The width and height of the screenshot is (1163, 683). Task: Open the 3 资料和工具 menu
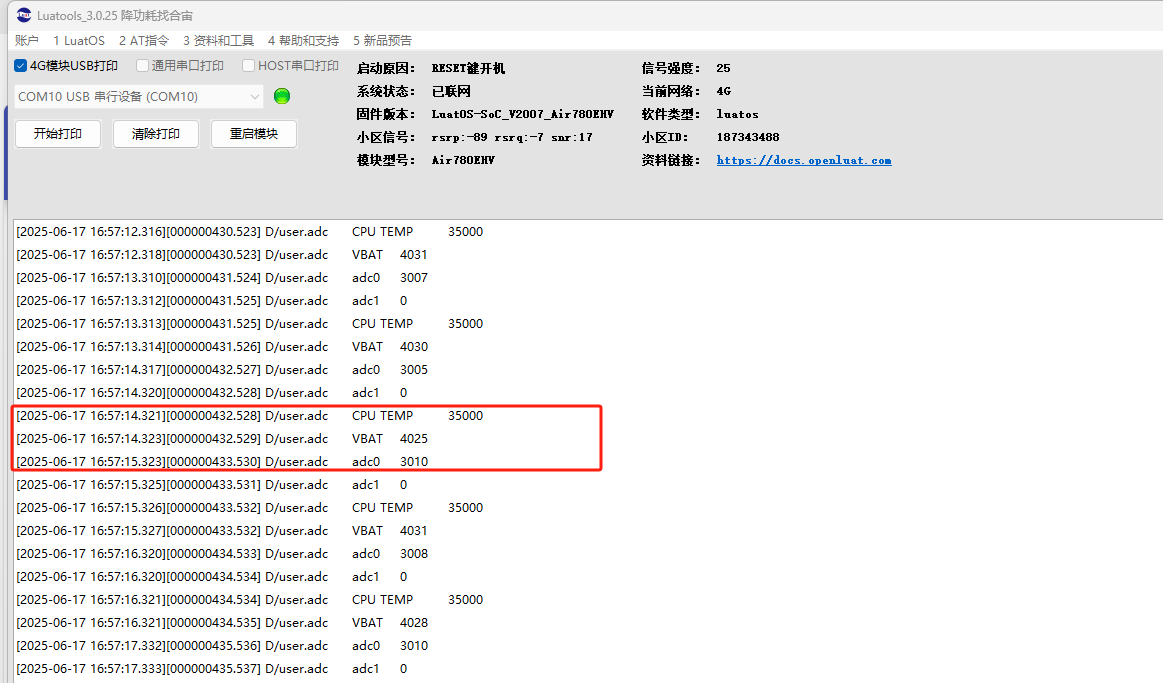(x=218, y=41)
